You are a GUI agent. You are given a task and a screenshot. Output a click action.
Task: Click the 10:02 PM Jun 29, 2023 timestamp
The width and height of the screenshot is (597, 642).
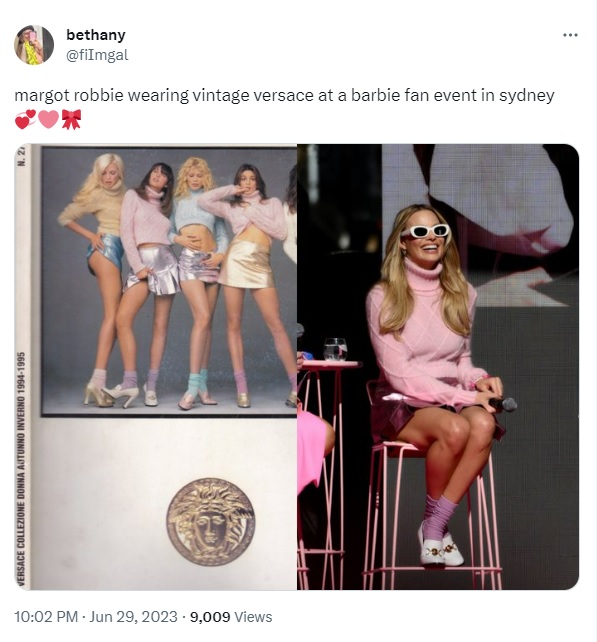(96, 617)
